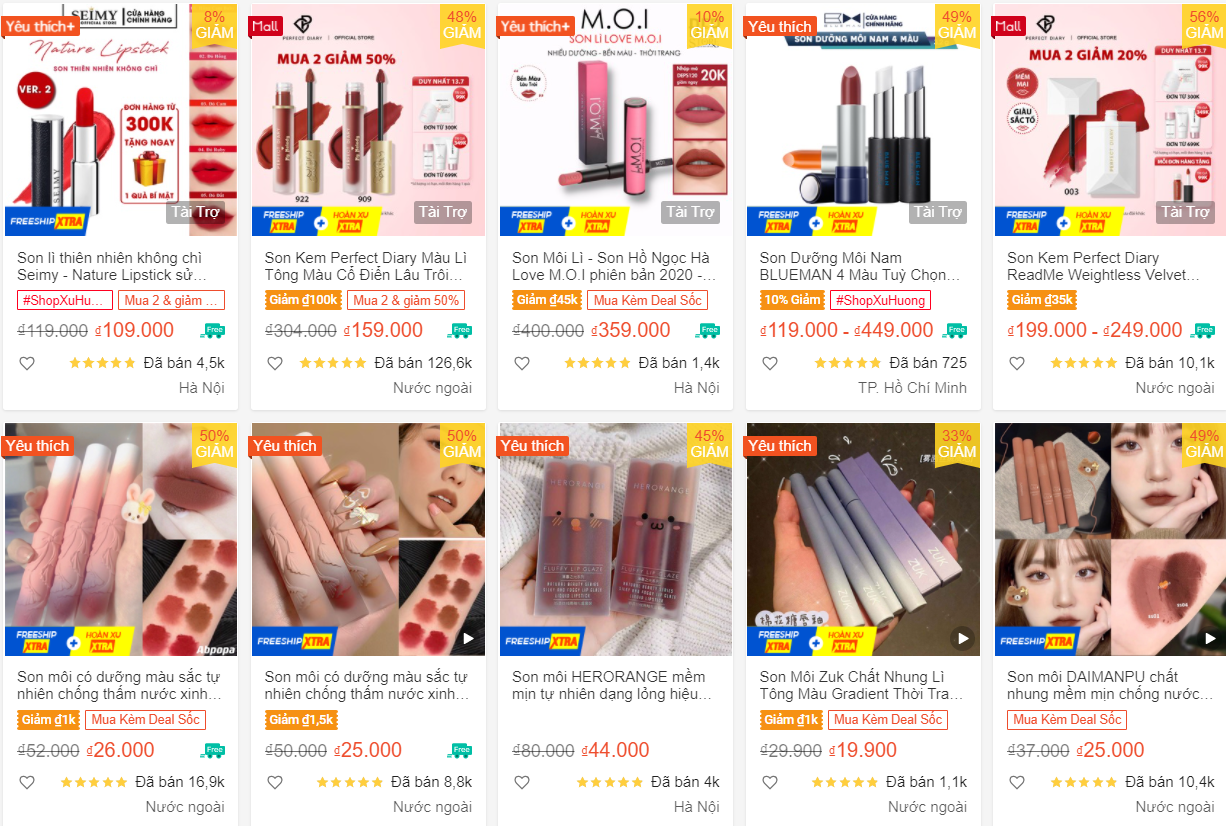This screenshot has width=1226, height=826.
Task: Click play icon on HERORANGE product video
Action: tap(715, 638)
